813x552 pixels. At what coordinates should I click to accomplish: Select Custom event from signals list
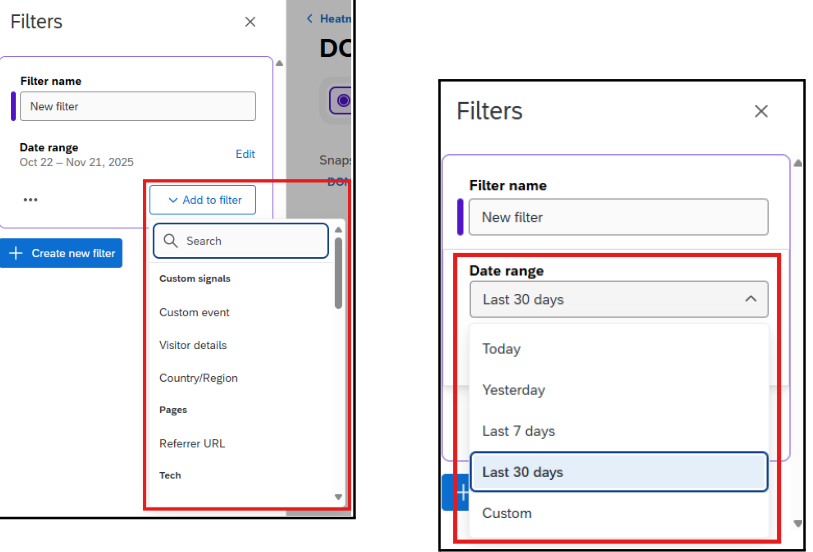pos(194,312)
